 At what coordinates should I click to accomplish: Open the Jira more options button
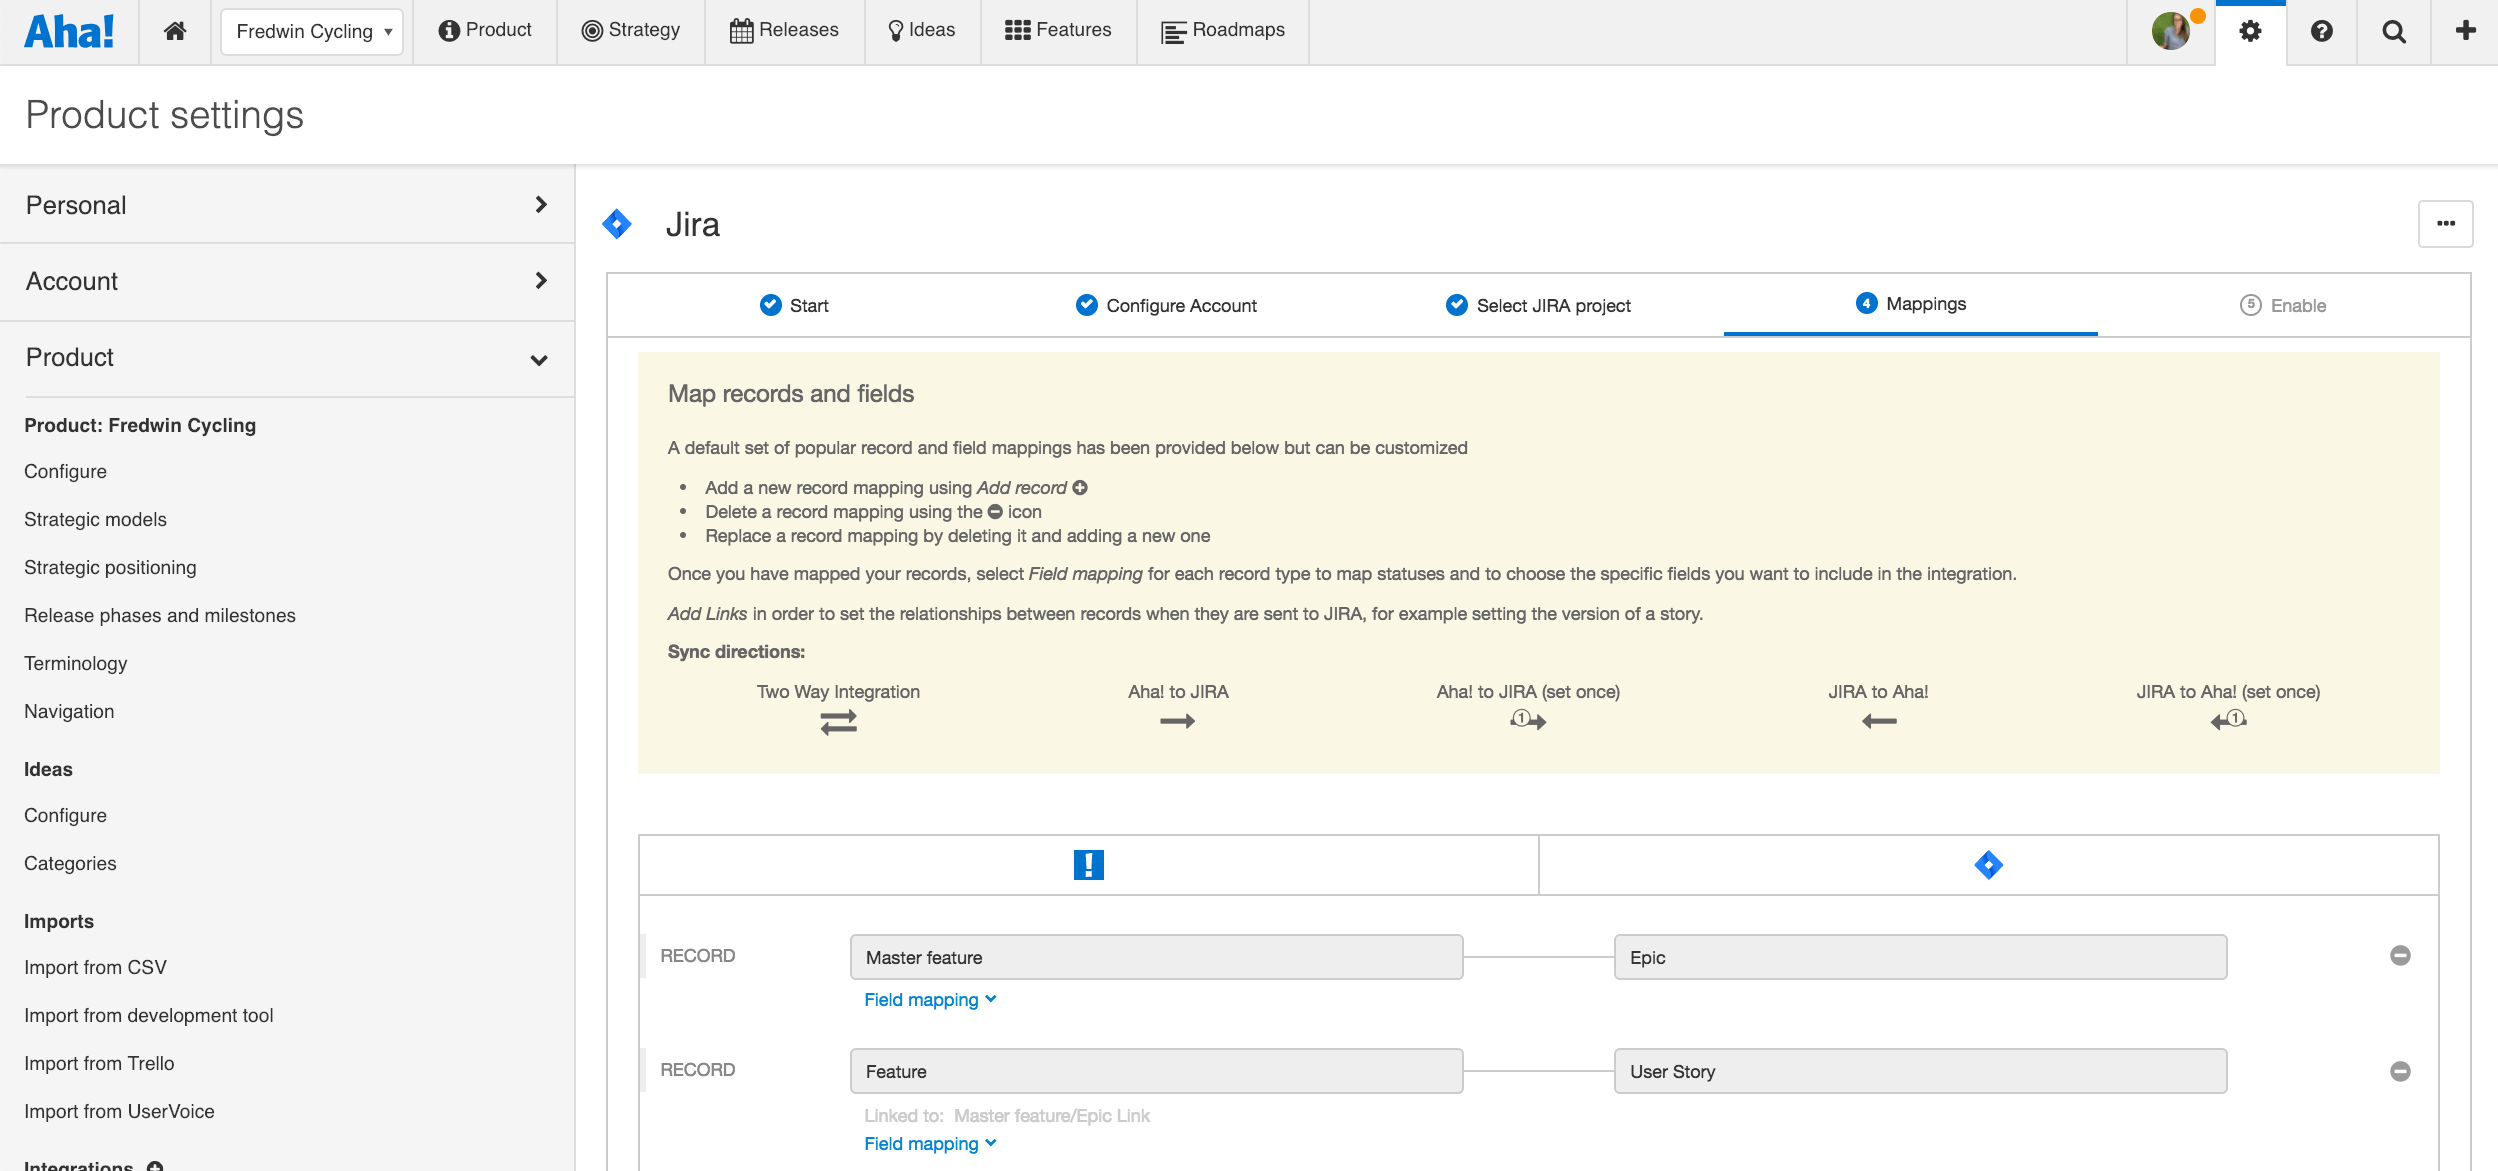(x=2445, y=224)
